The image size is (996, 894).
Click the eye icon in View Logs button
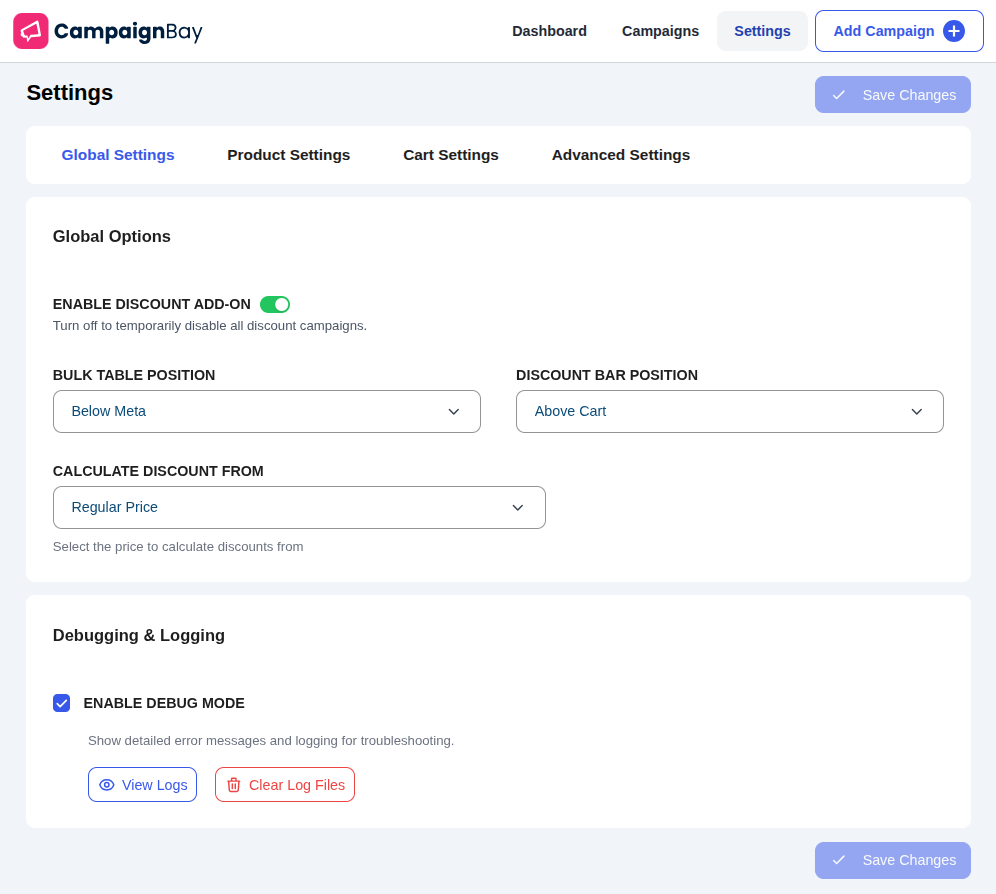coord(107,784)
